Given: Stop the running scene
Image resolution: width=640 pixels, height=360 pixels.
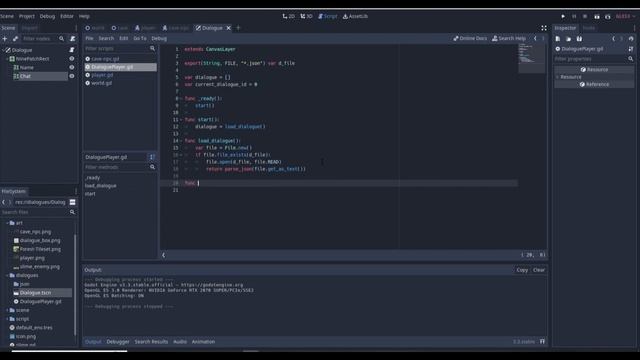Looking at the screenshot, I should 585,16.
